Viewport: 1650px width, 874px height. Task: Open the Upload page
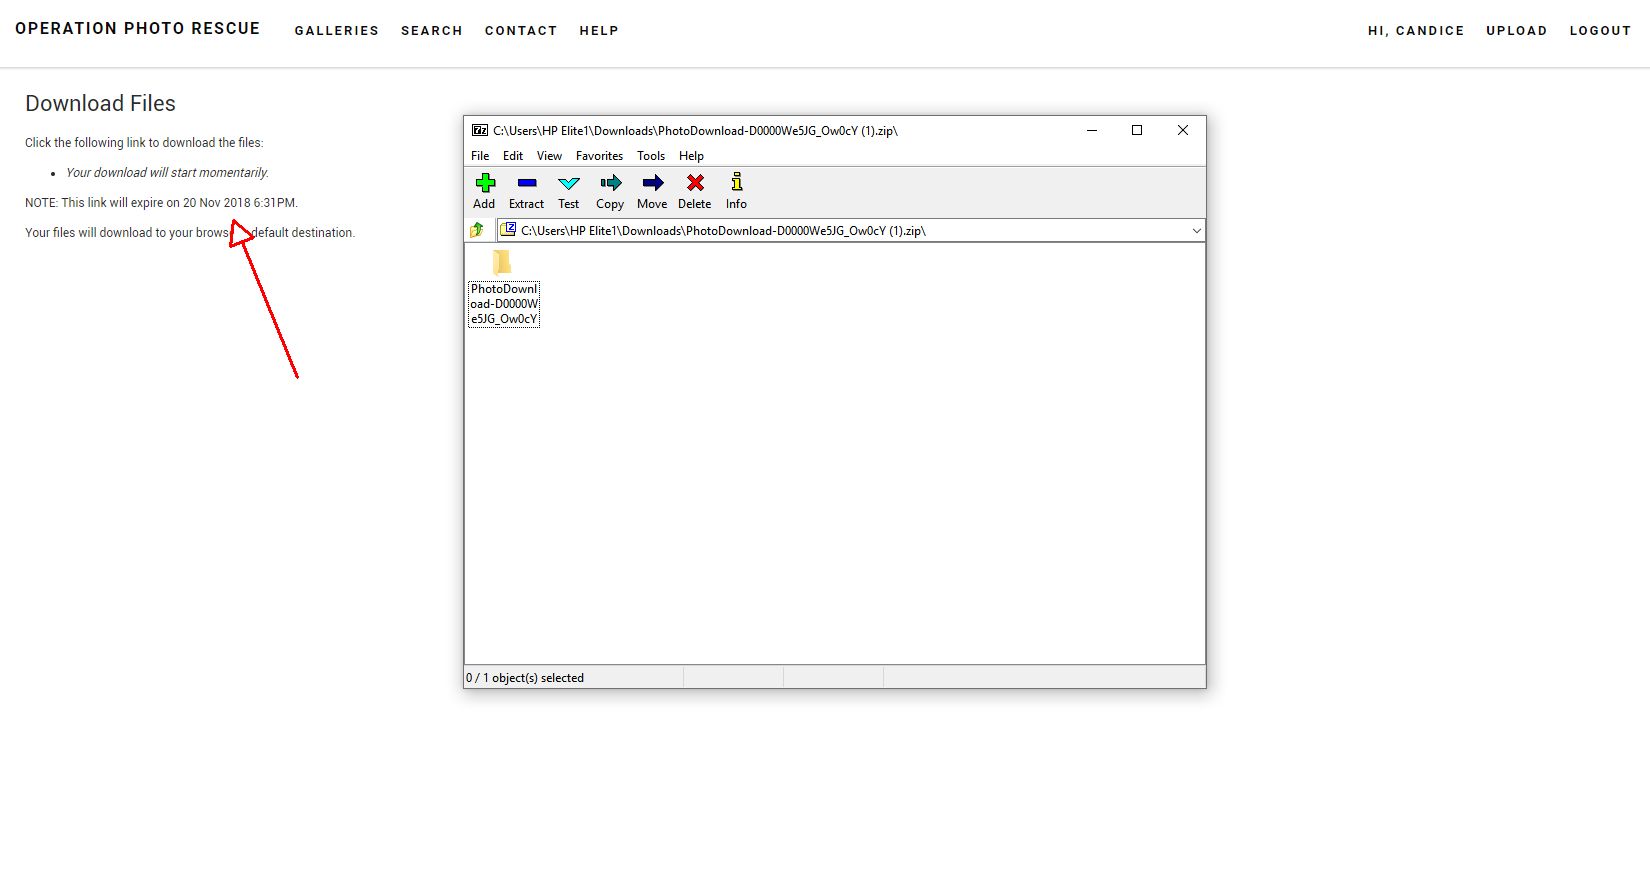(1516, 31)
